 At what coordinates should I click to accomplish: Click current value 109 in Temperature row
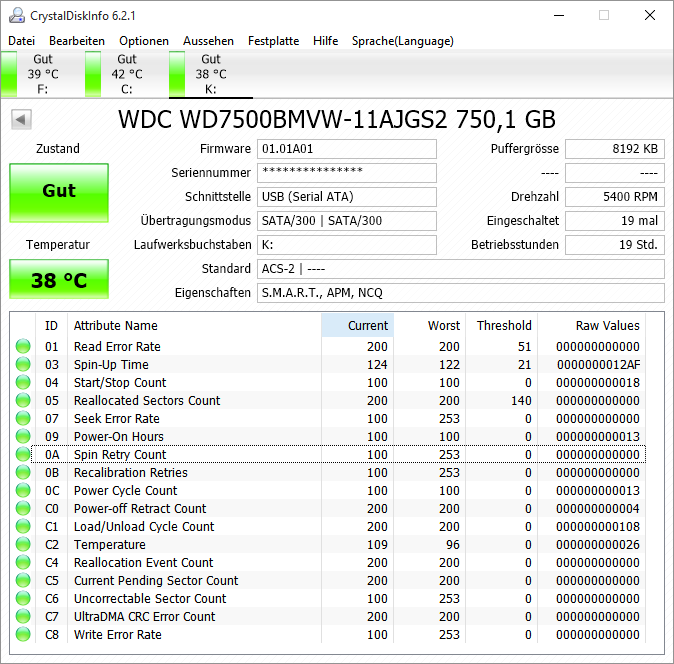click(x=377, y=545)
